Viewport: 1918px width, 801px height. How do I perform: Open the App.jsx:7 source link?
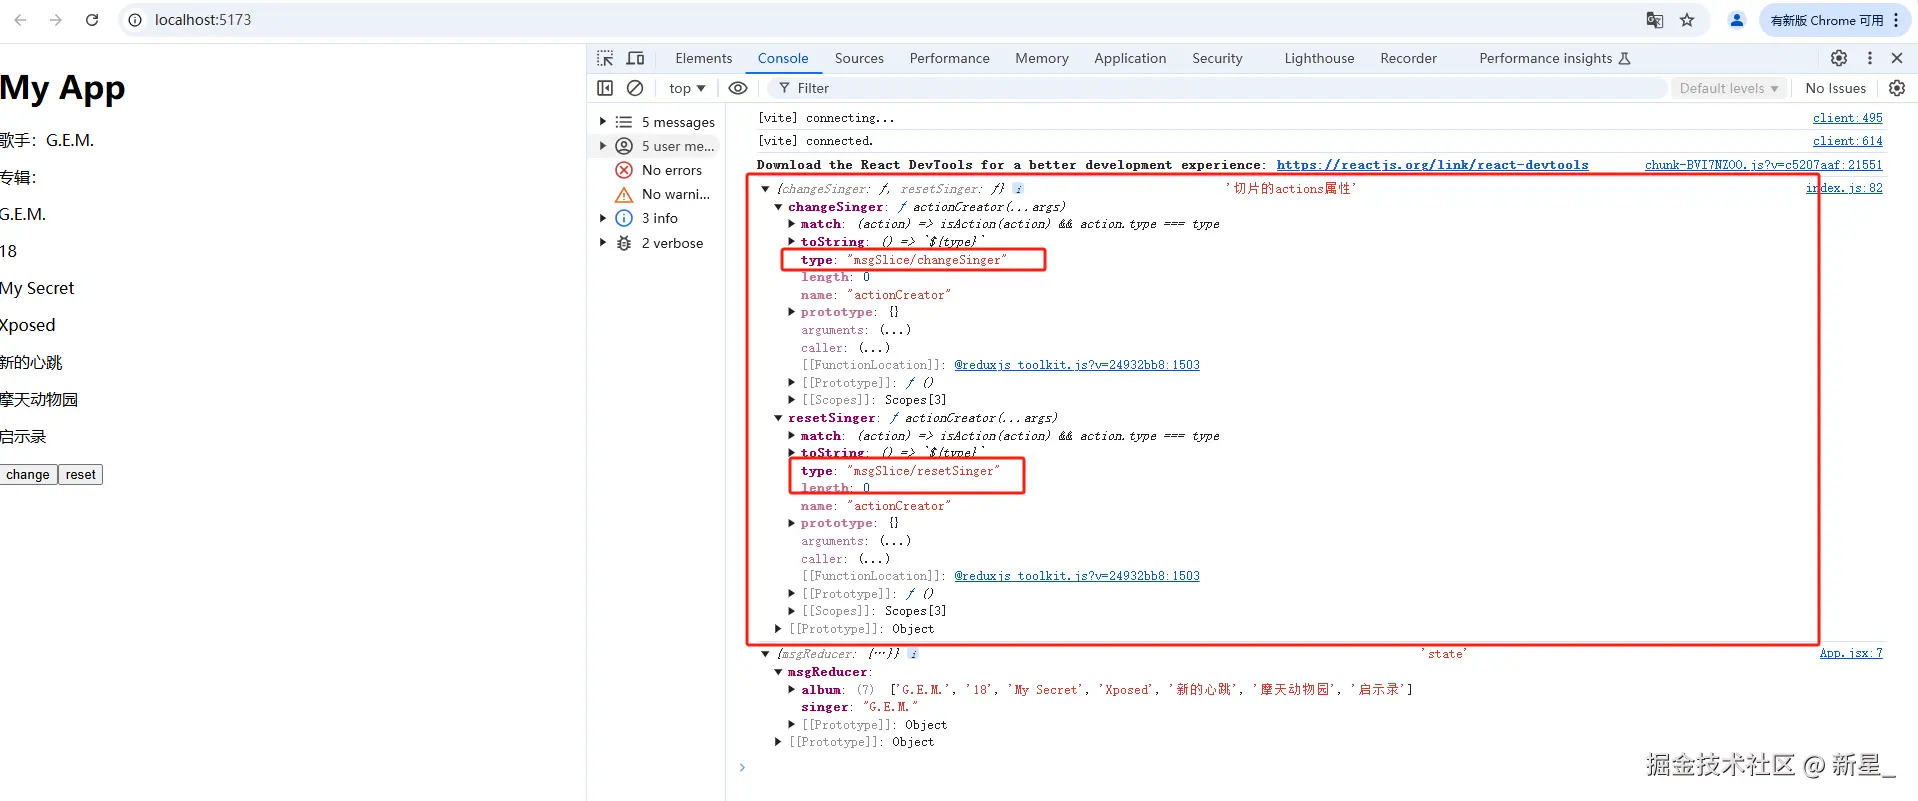pos(1851,653)
